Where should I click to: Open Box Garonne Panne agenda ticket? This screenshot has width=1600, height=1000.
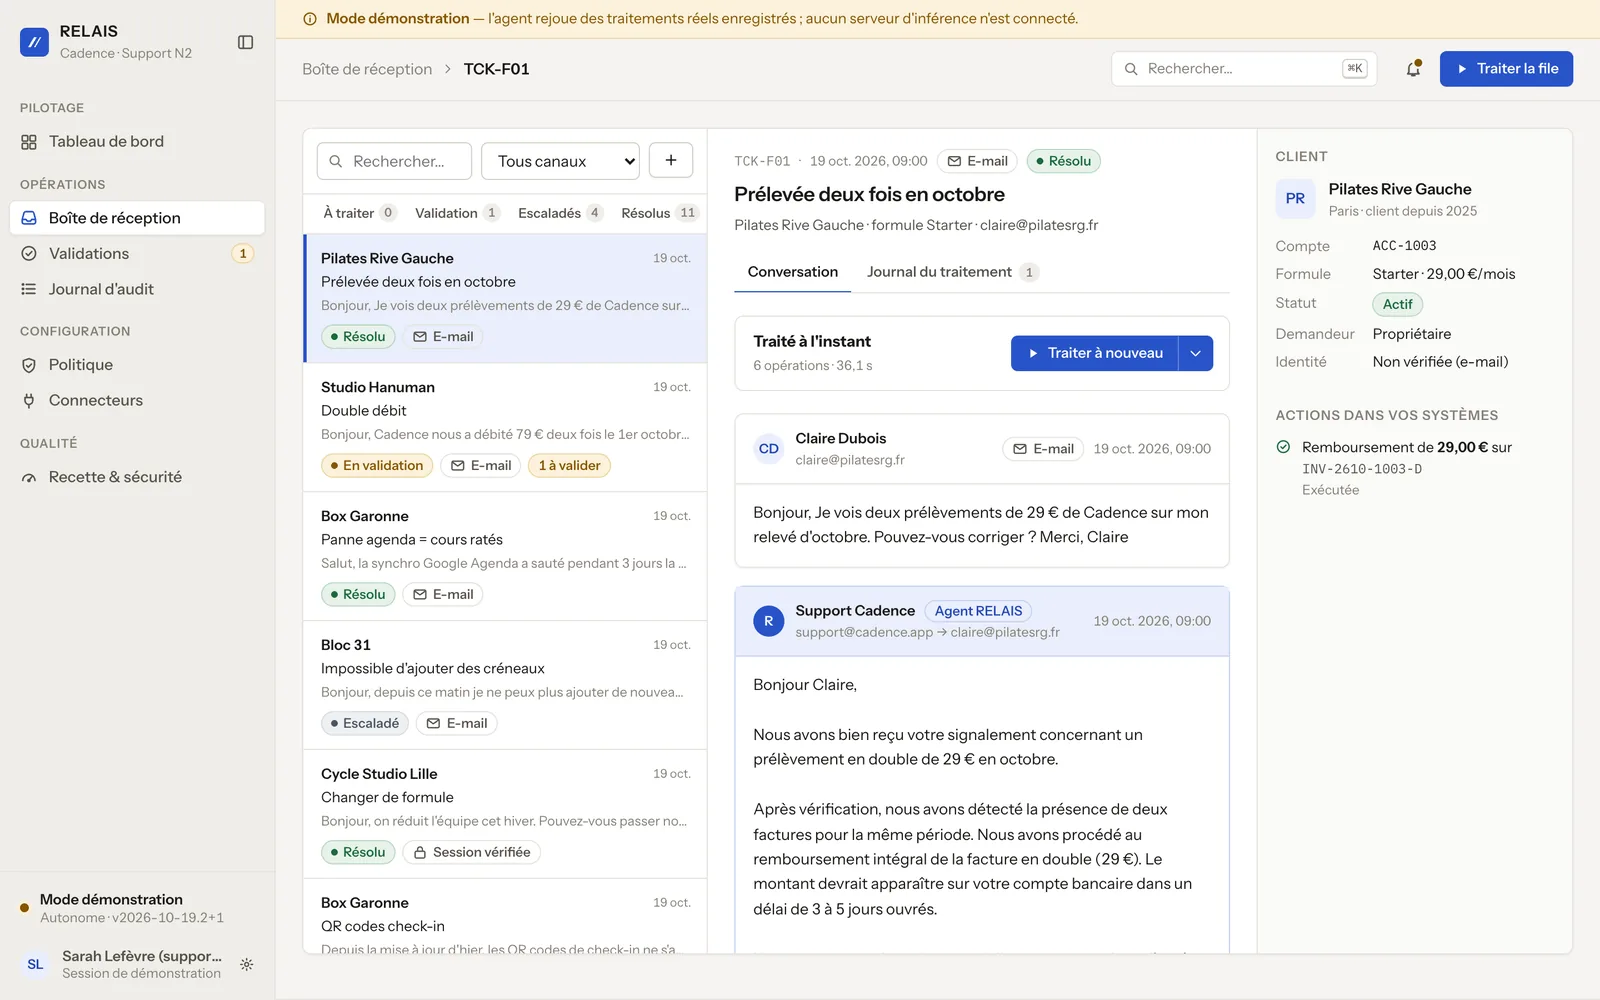(505, 556)
